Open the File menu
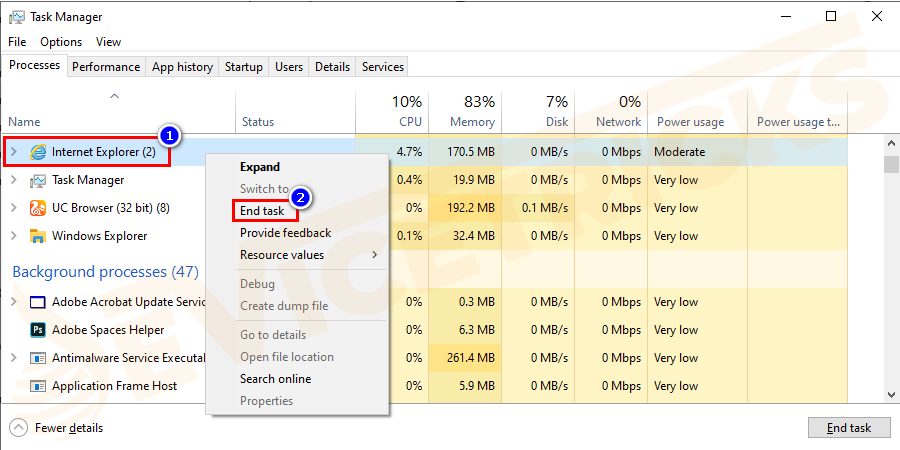This screenshot has height=450, width=900. pos(17,42)
